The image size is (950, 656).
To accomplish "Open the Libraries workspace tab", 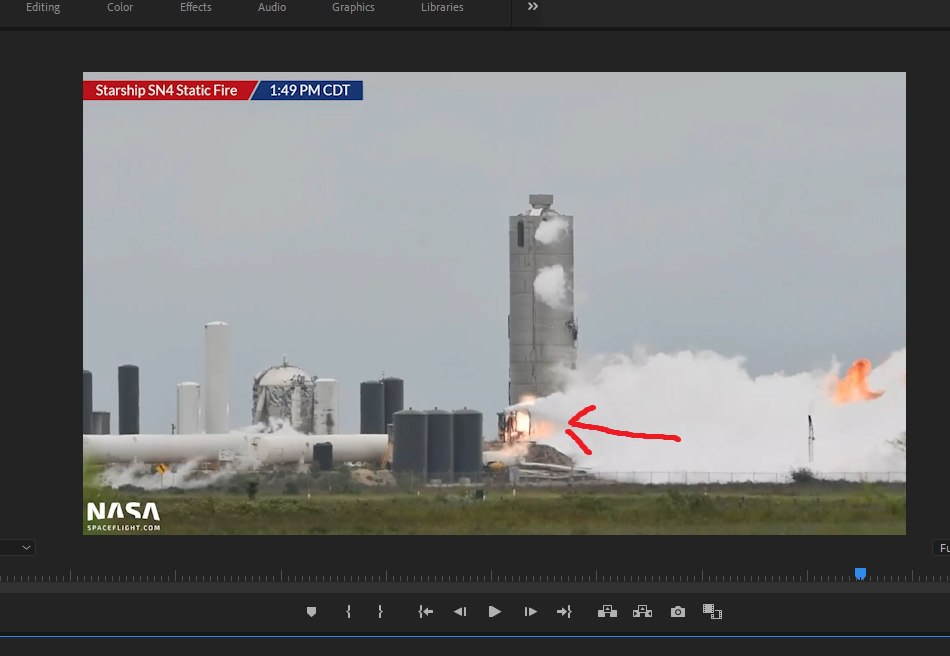I will (x=442, y=7).
